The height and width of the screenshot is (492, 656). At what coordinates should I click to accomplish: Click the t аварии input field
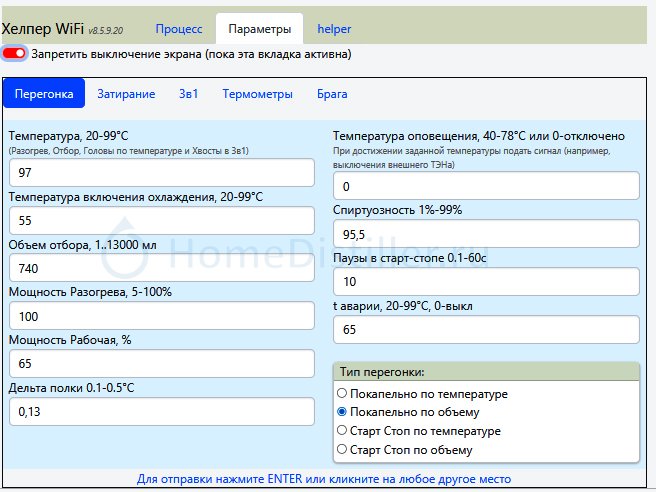coord(485,329)
